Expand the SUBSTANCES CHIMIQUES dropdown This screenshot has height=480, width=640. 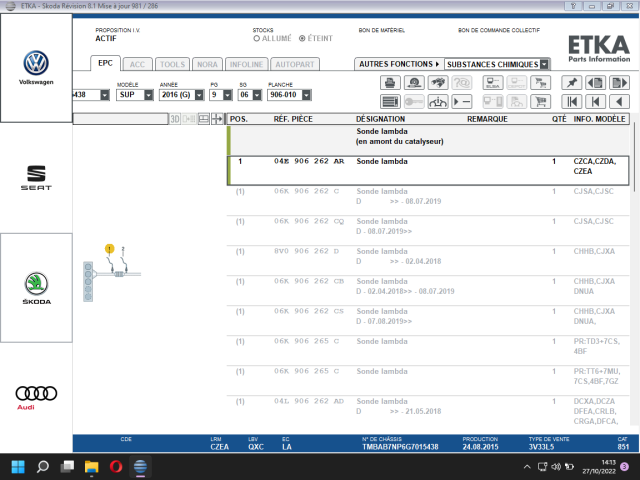tap(544, 64)
